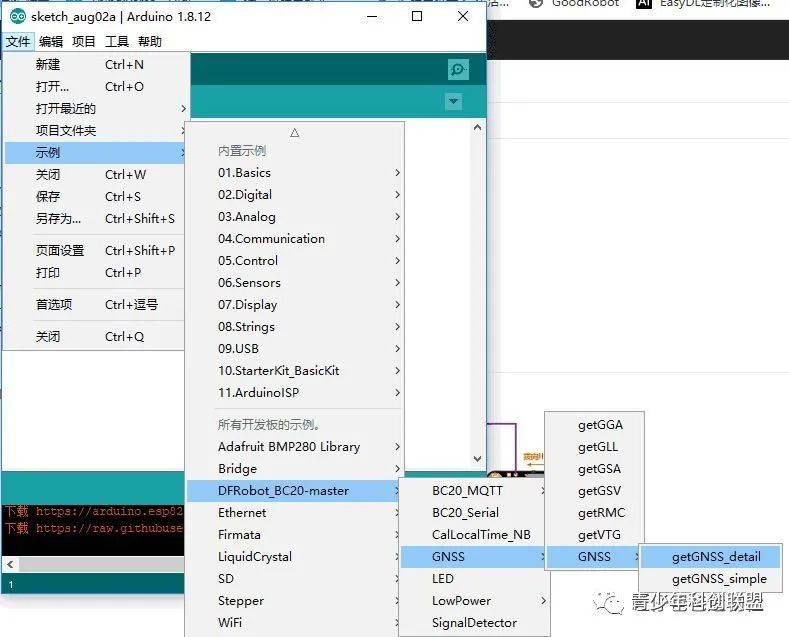789x637 pixels.
Task: Select GNSS entry under DFRobot_BC20-master
Action: pyautogui.click(x=475, y=557)
